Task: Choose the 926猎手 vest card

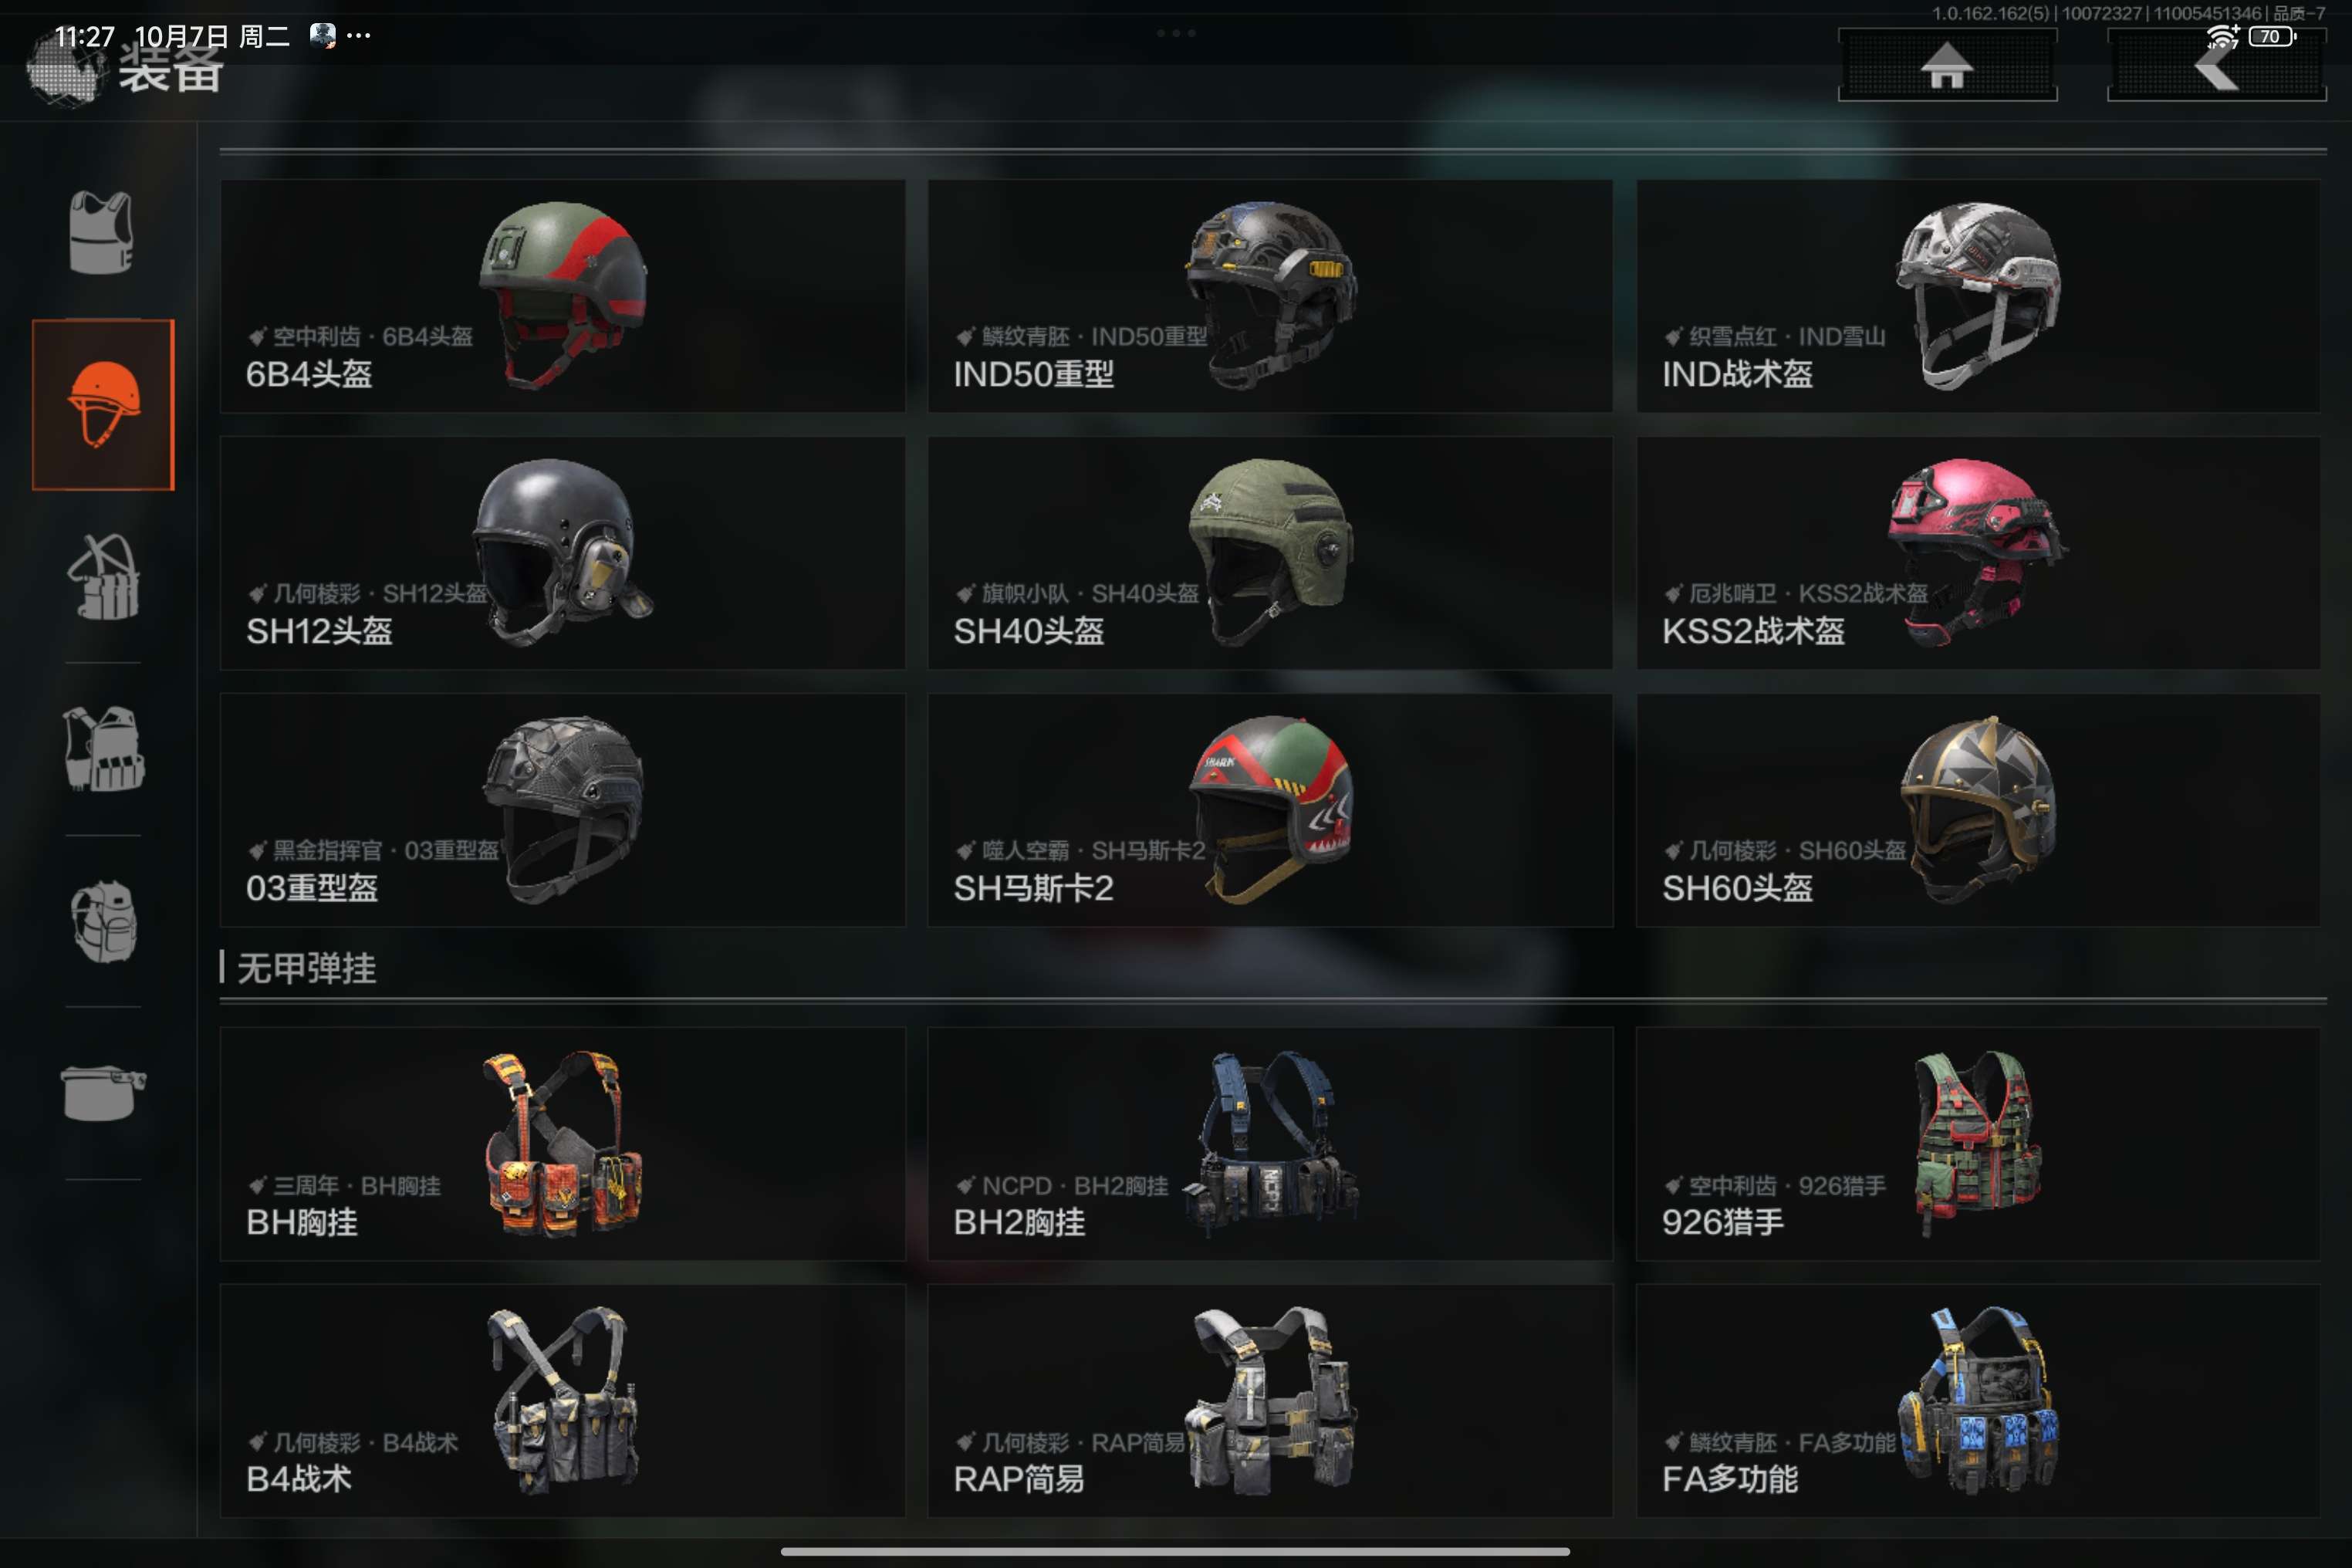Action: (x=1978, y=1144)
